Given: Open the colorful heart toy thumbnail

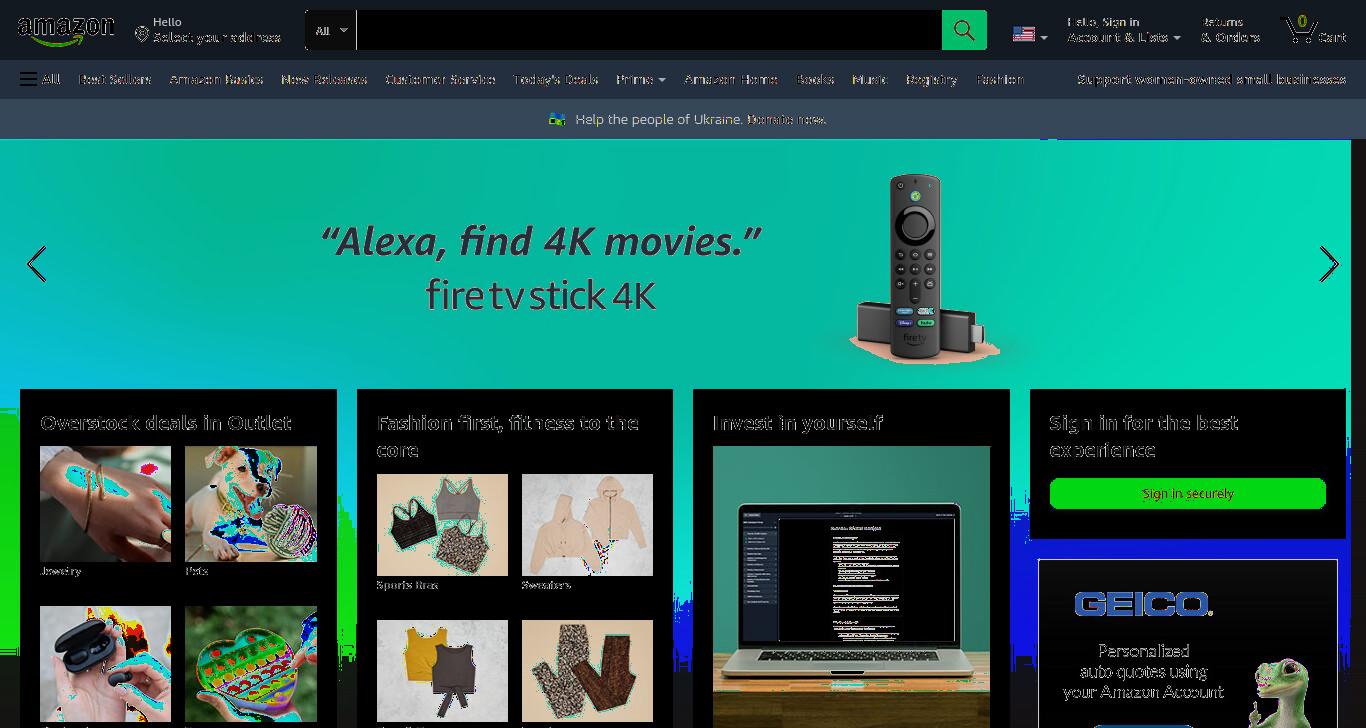Looking at the screenshot, I should point(251,664).
